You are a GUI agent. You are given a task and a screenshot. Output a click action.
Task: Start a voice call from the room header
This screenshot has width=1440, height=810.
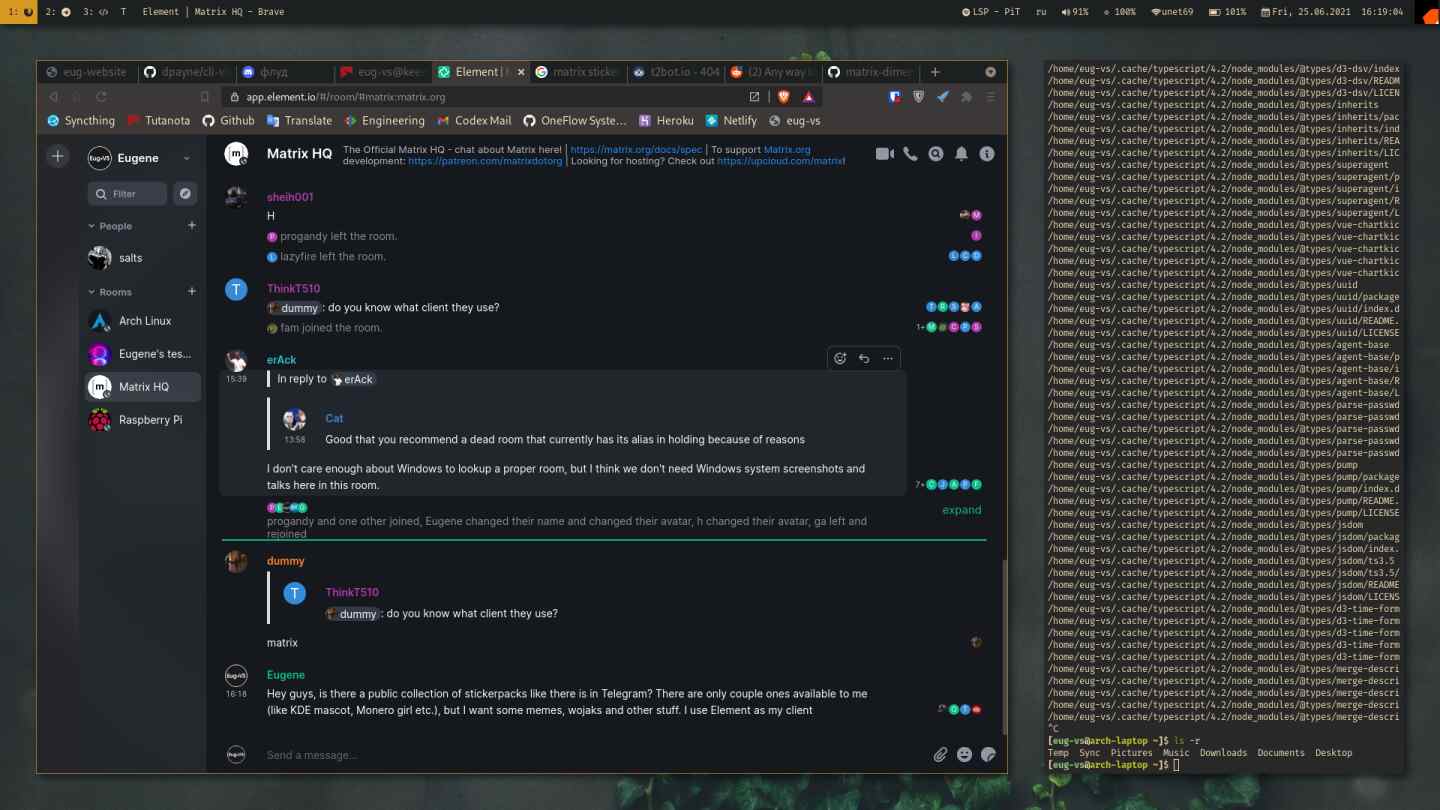point(908,153)
